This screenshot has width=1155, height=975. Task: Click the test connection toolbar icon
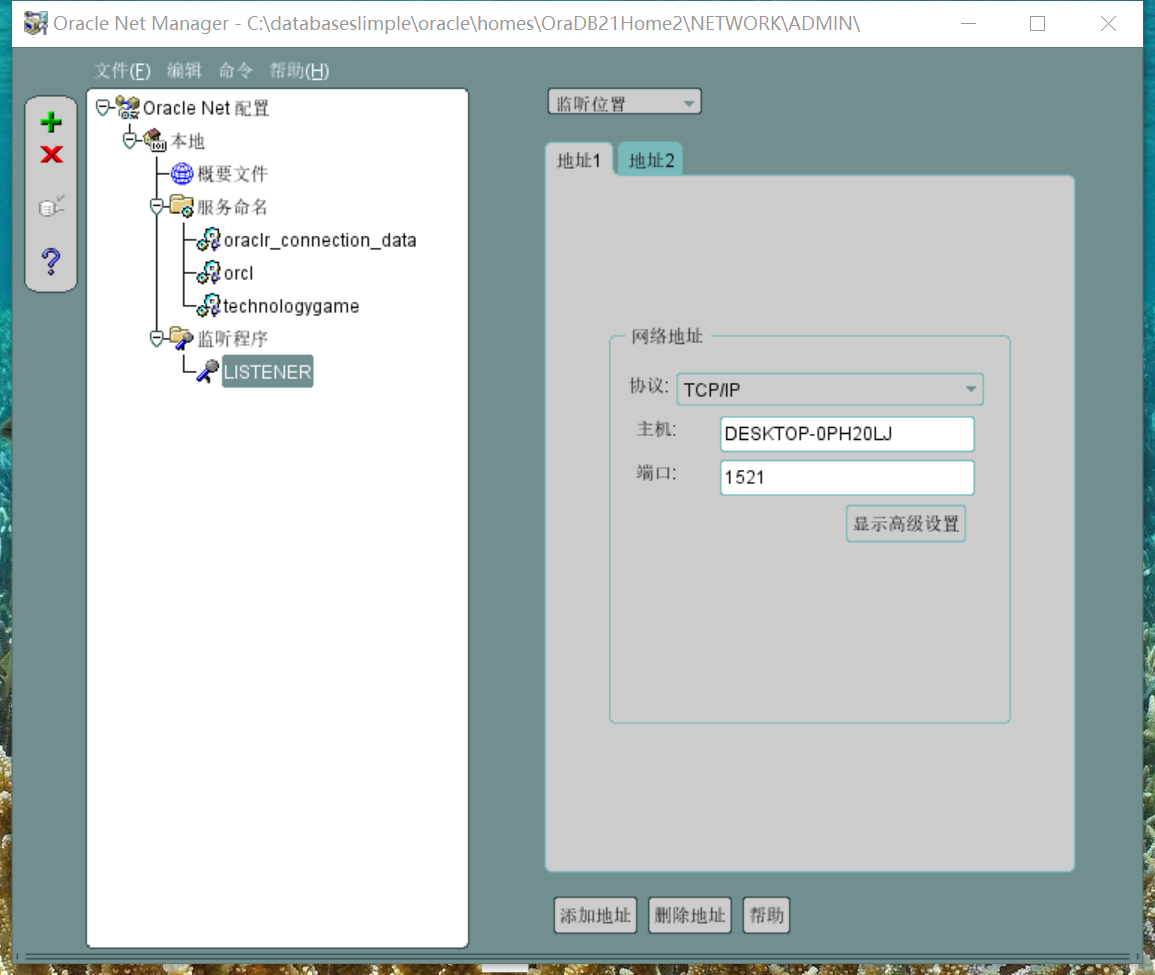click(x=51, y=206)
